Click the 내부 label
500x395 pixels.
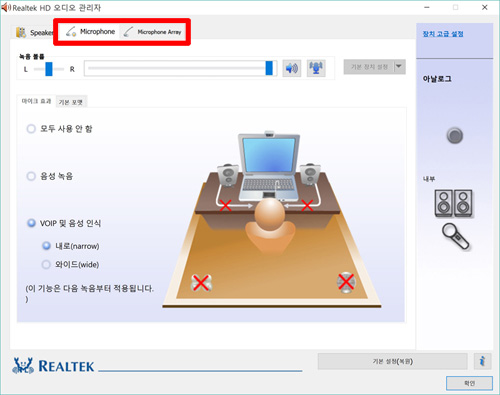(429, 179)
